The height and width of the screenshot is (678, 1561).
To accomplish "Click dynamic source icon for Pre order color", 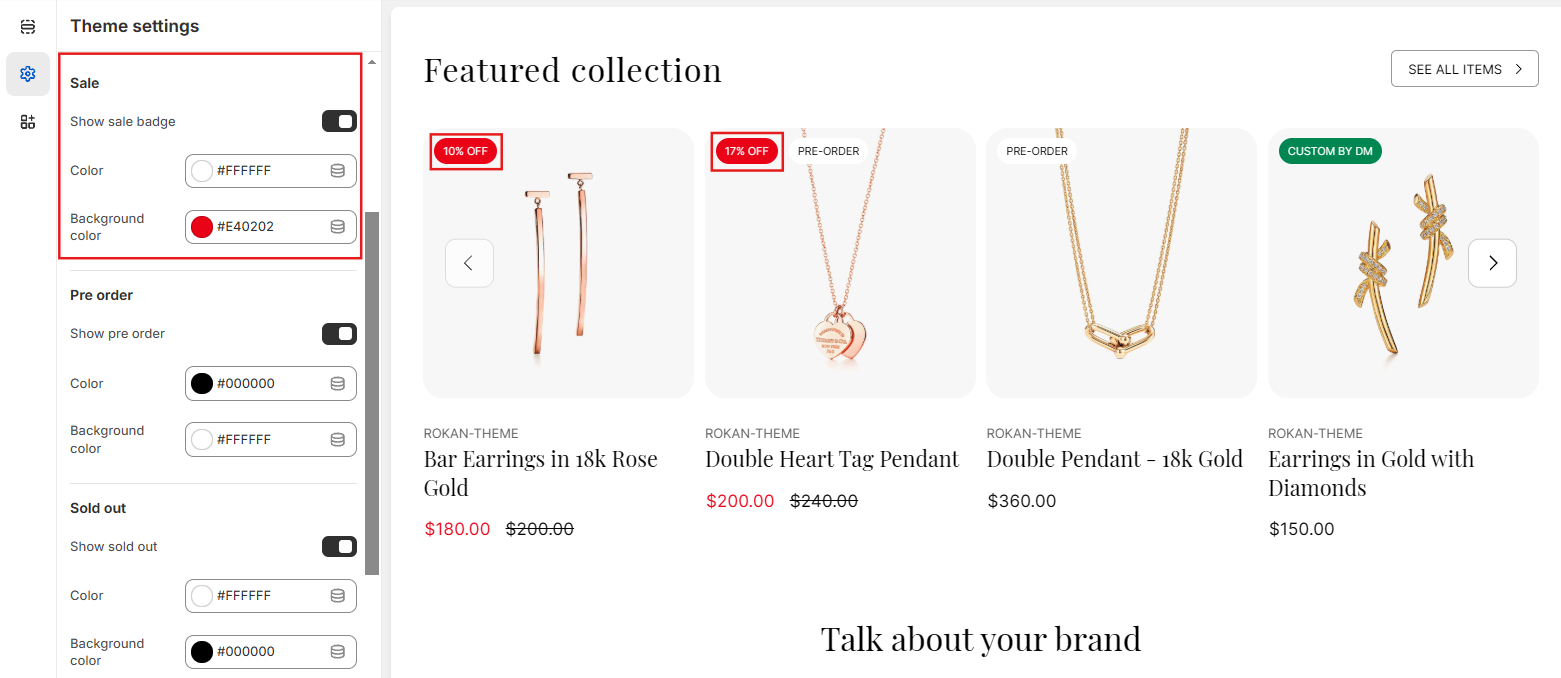I will [x=338, y=384].
